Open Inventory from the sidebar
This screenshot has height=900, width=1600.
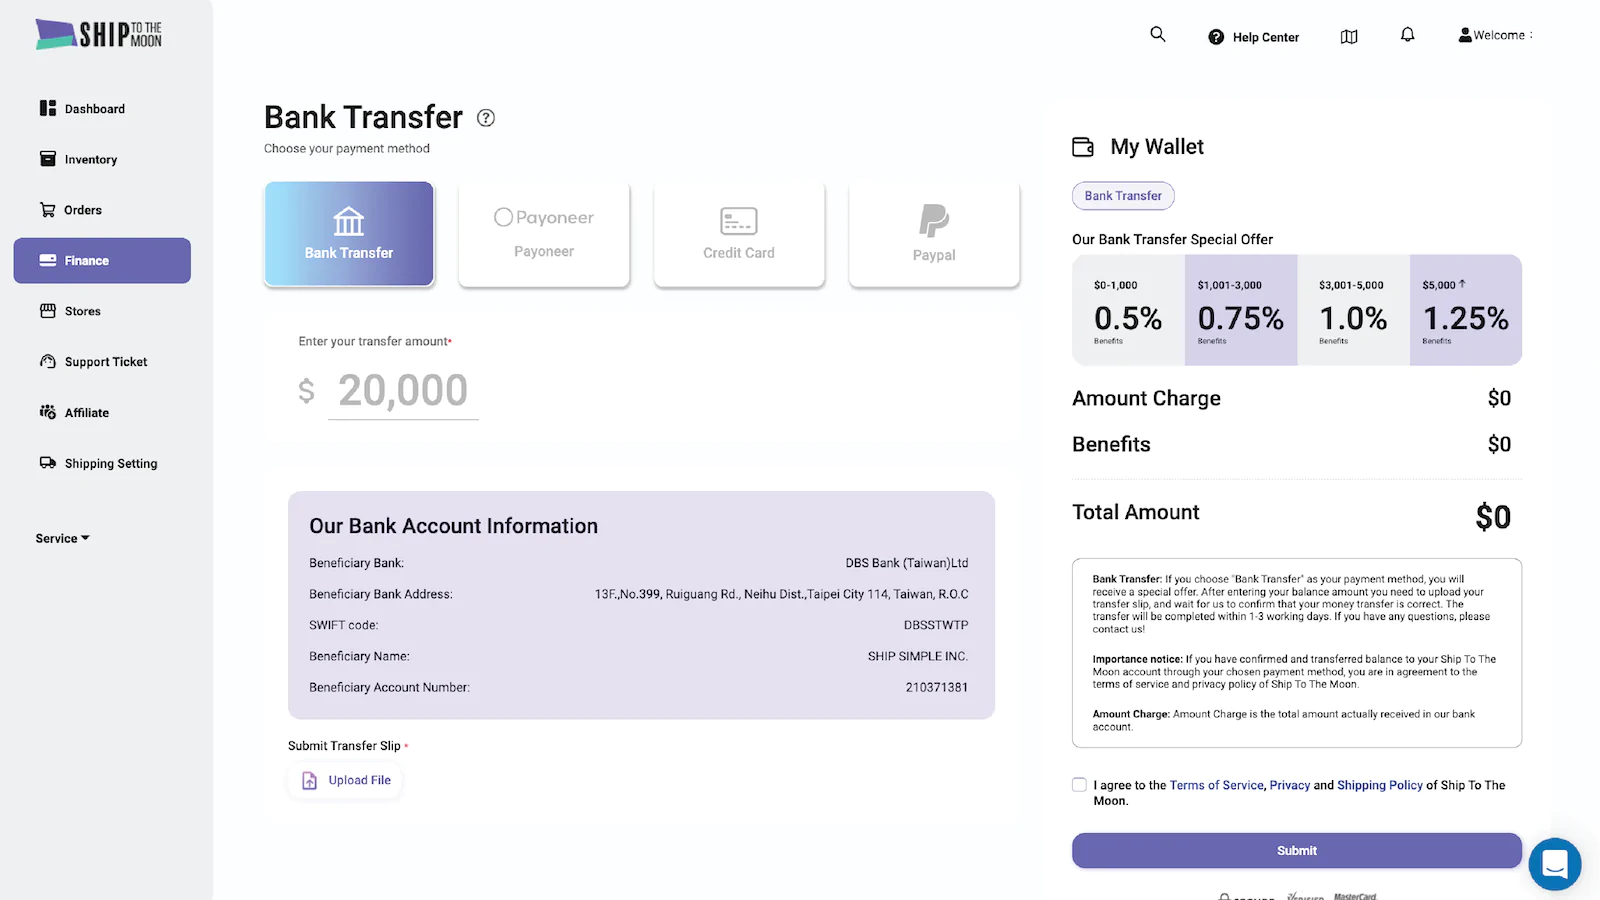pos(90,160)
